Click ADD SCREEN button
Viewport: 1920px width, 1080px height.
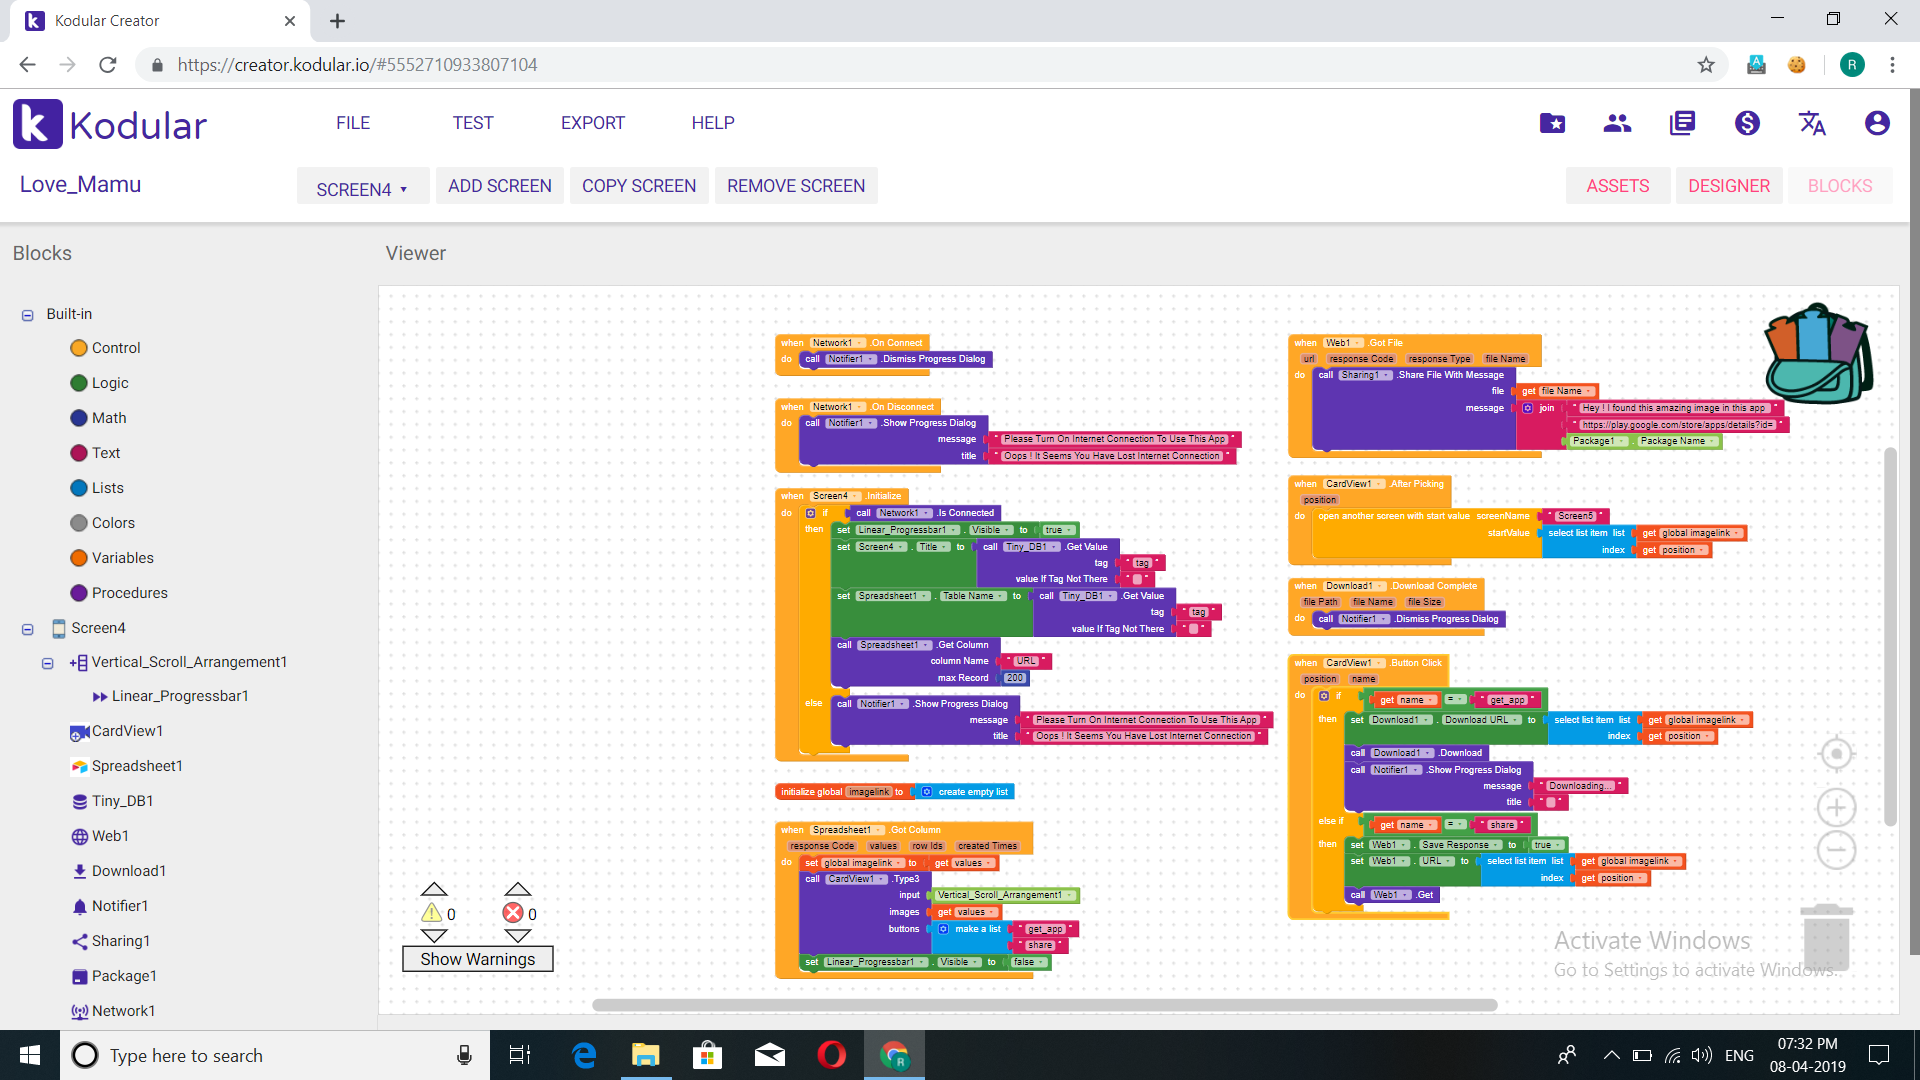pyautogui.click(x=500, y=186)
